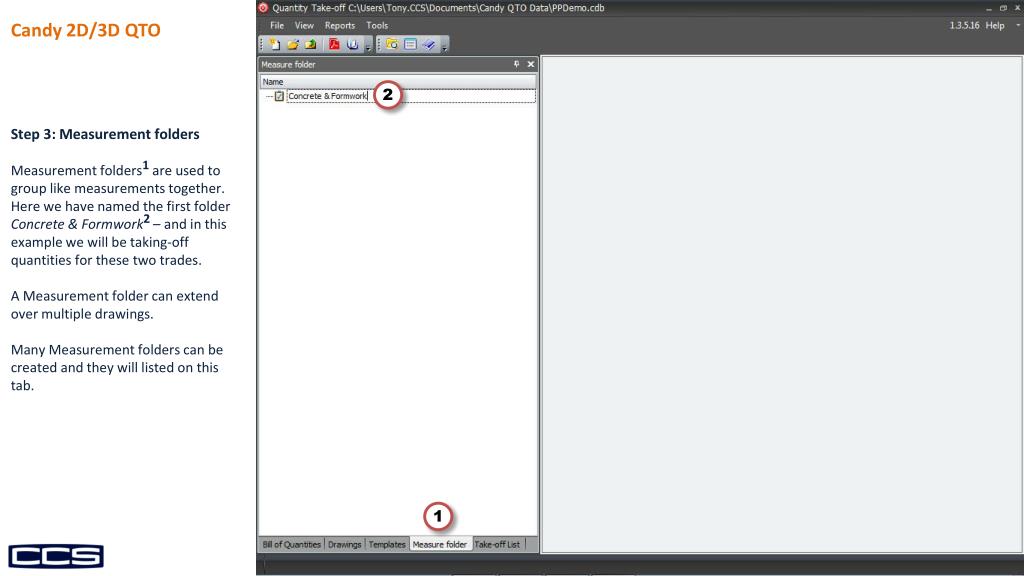
Task: Click the list view toolbar icon
Action: pyautogui.click(x=410, y=44)
